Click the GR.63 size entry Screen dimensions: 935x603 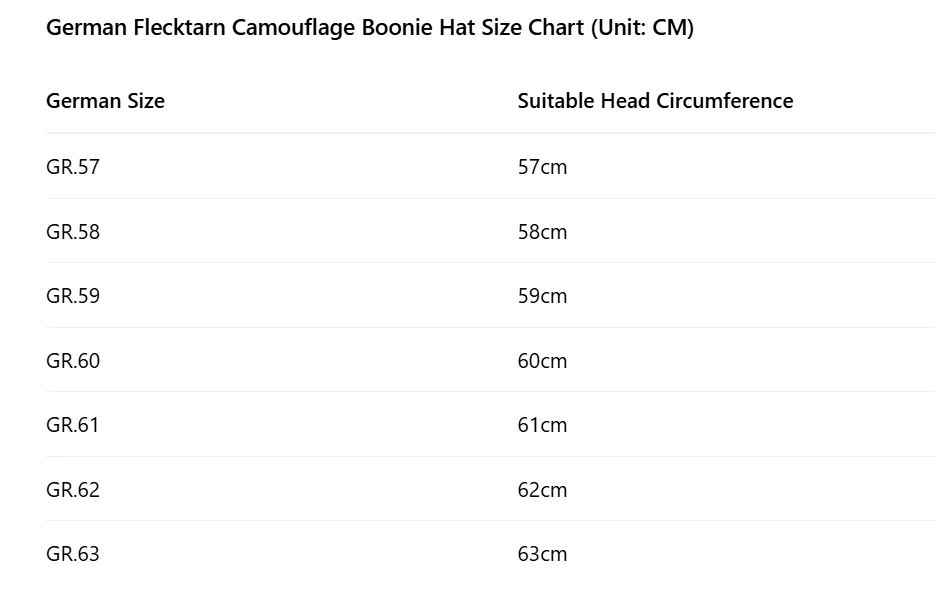coord(73,554)
